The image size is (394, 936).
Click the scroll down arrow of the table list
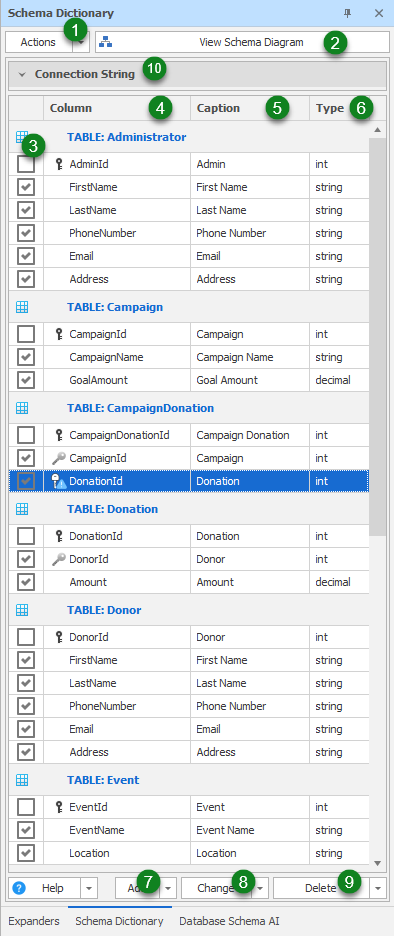tap(377, 863)
